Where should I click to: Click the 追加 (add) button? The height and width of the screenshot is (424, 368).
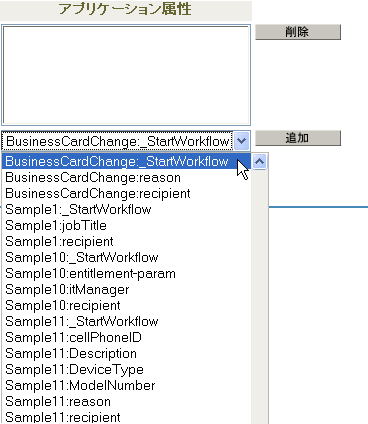(298, 138)
